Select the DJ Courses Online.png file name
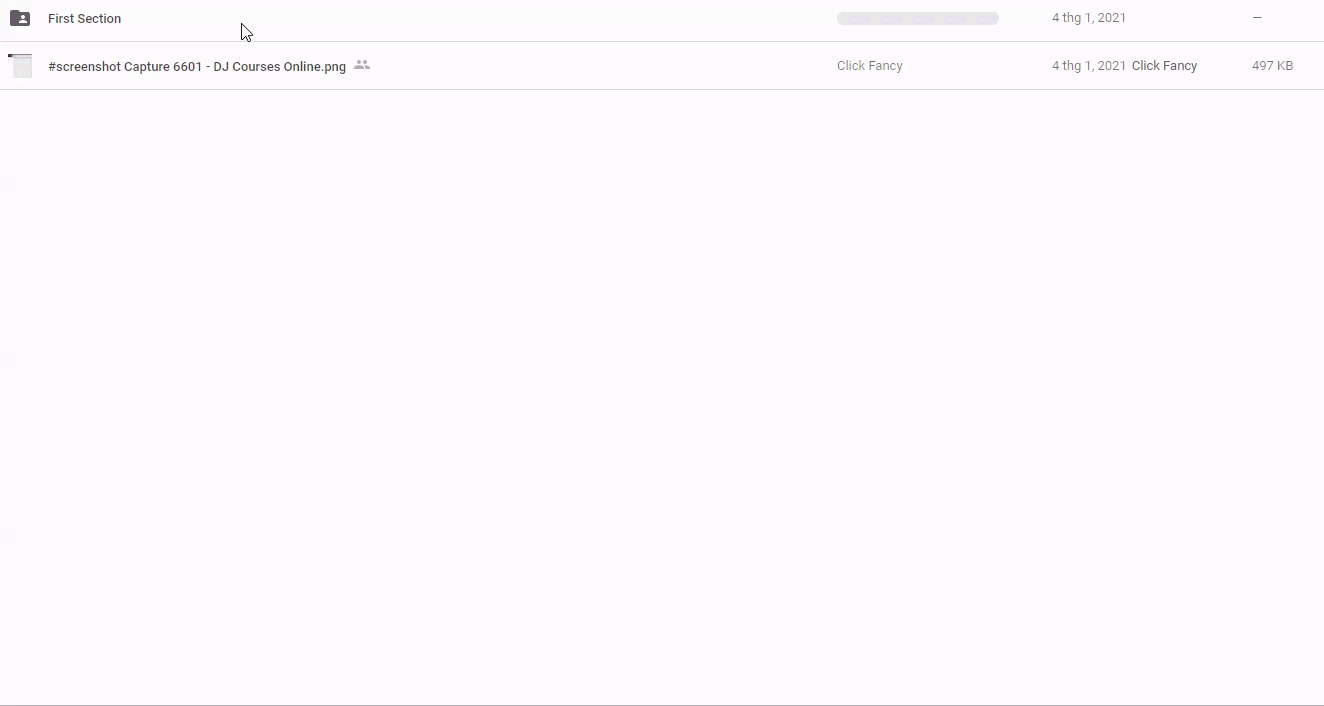This screenshot has width=1324, height=706. [x=197, y=67]
